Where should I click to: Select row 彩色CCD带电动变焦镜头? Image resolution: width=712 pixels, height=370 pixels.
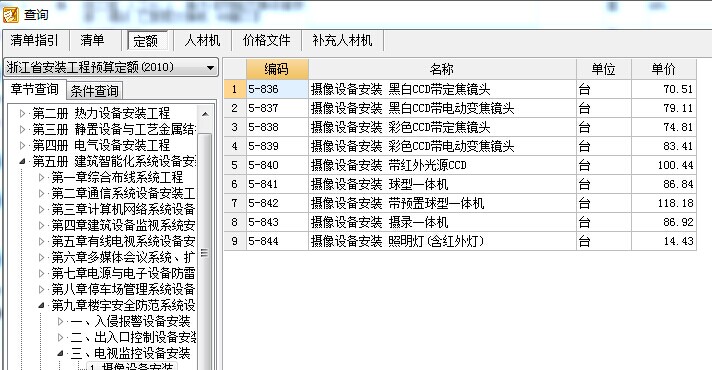(460, 146)
